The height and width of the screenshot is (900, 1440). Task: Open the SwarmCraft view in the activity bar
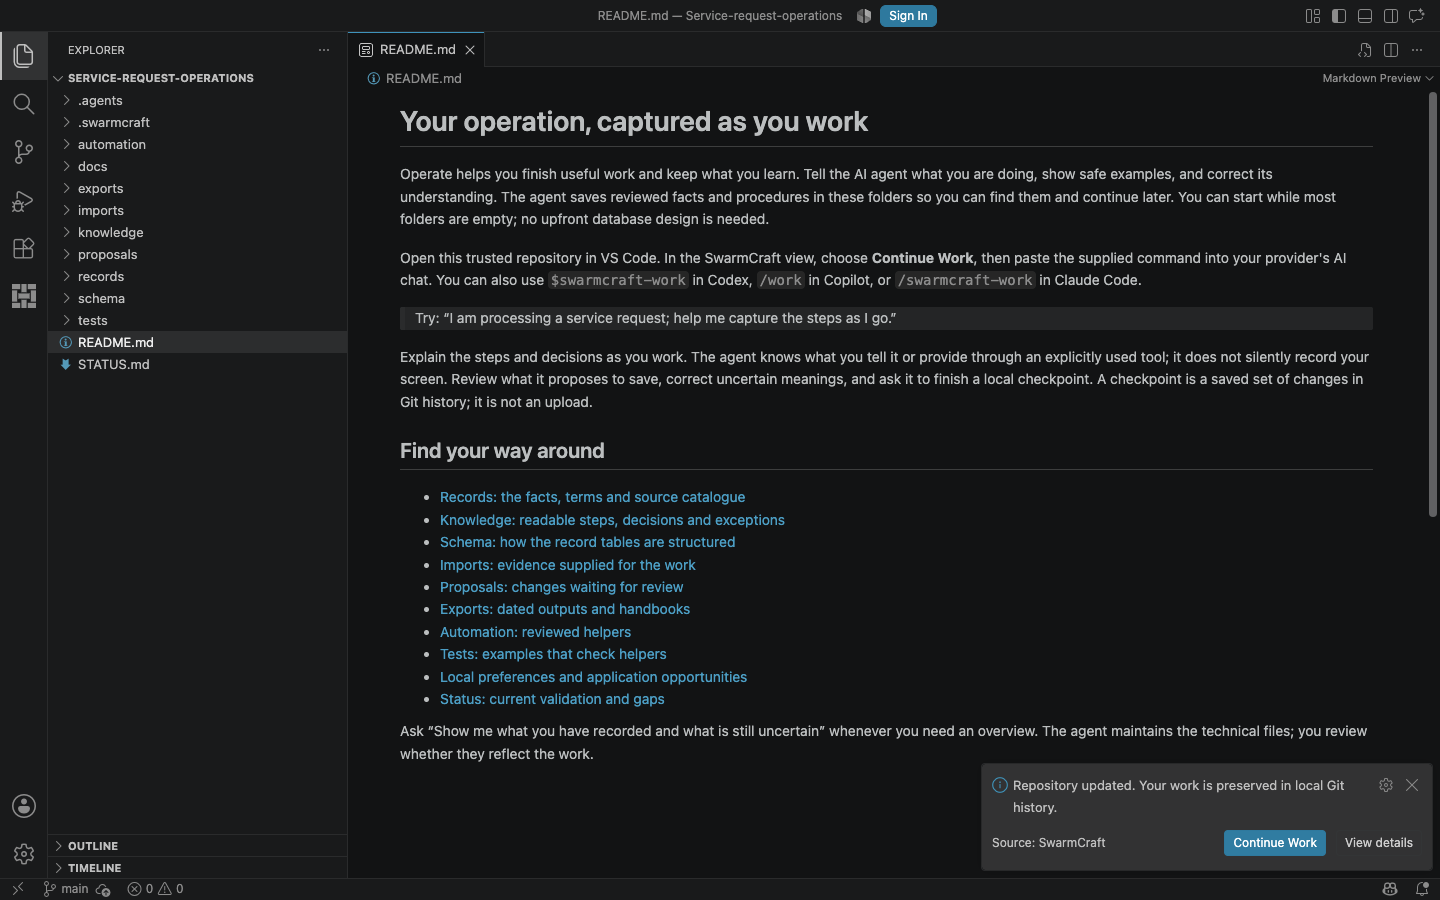click(24, 296)
